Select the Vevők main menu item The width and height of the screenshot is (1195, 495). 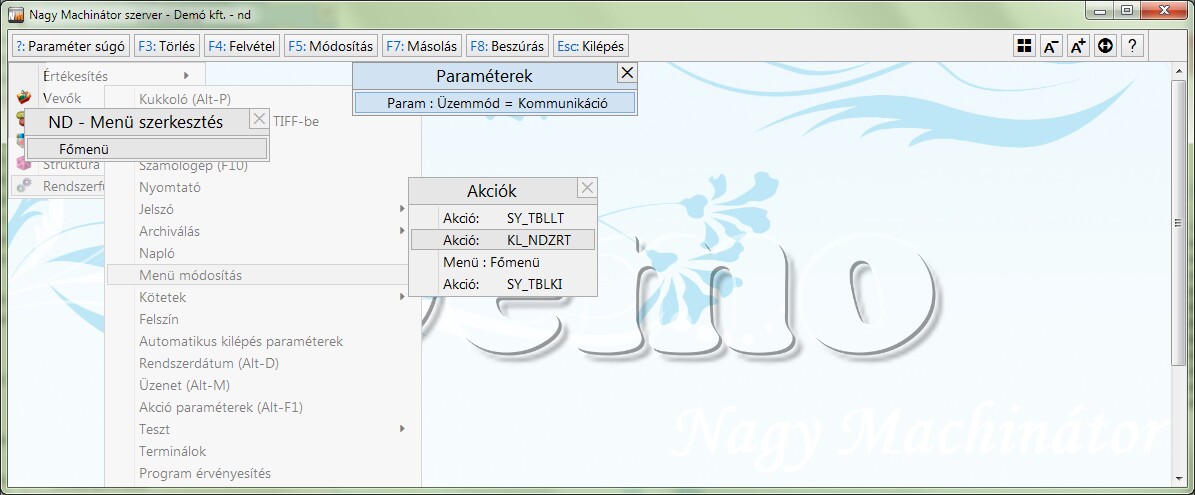(62, 98)
